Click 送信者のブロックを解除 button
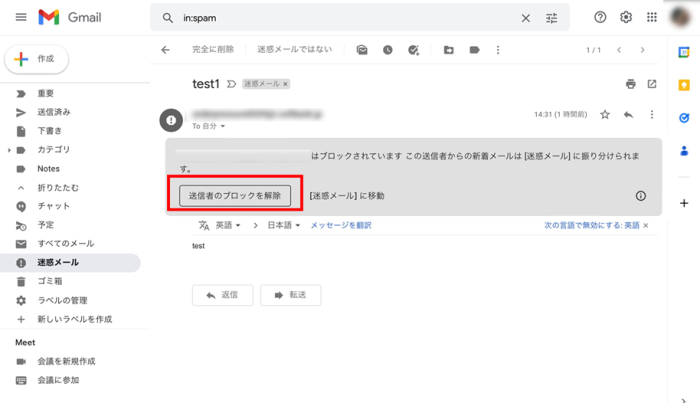 pos(235,196)
